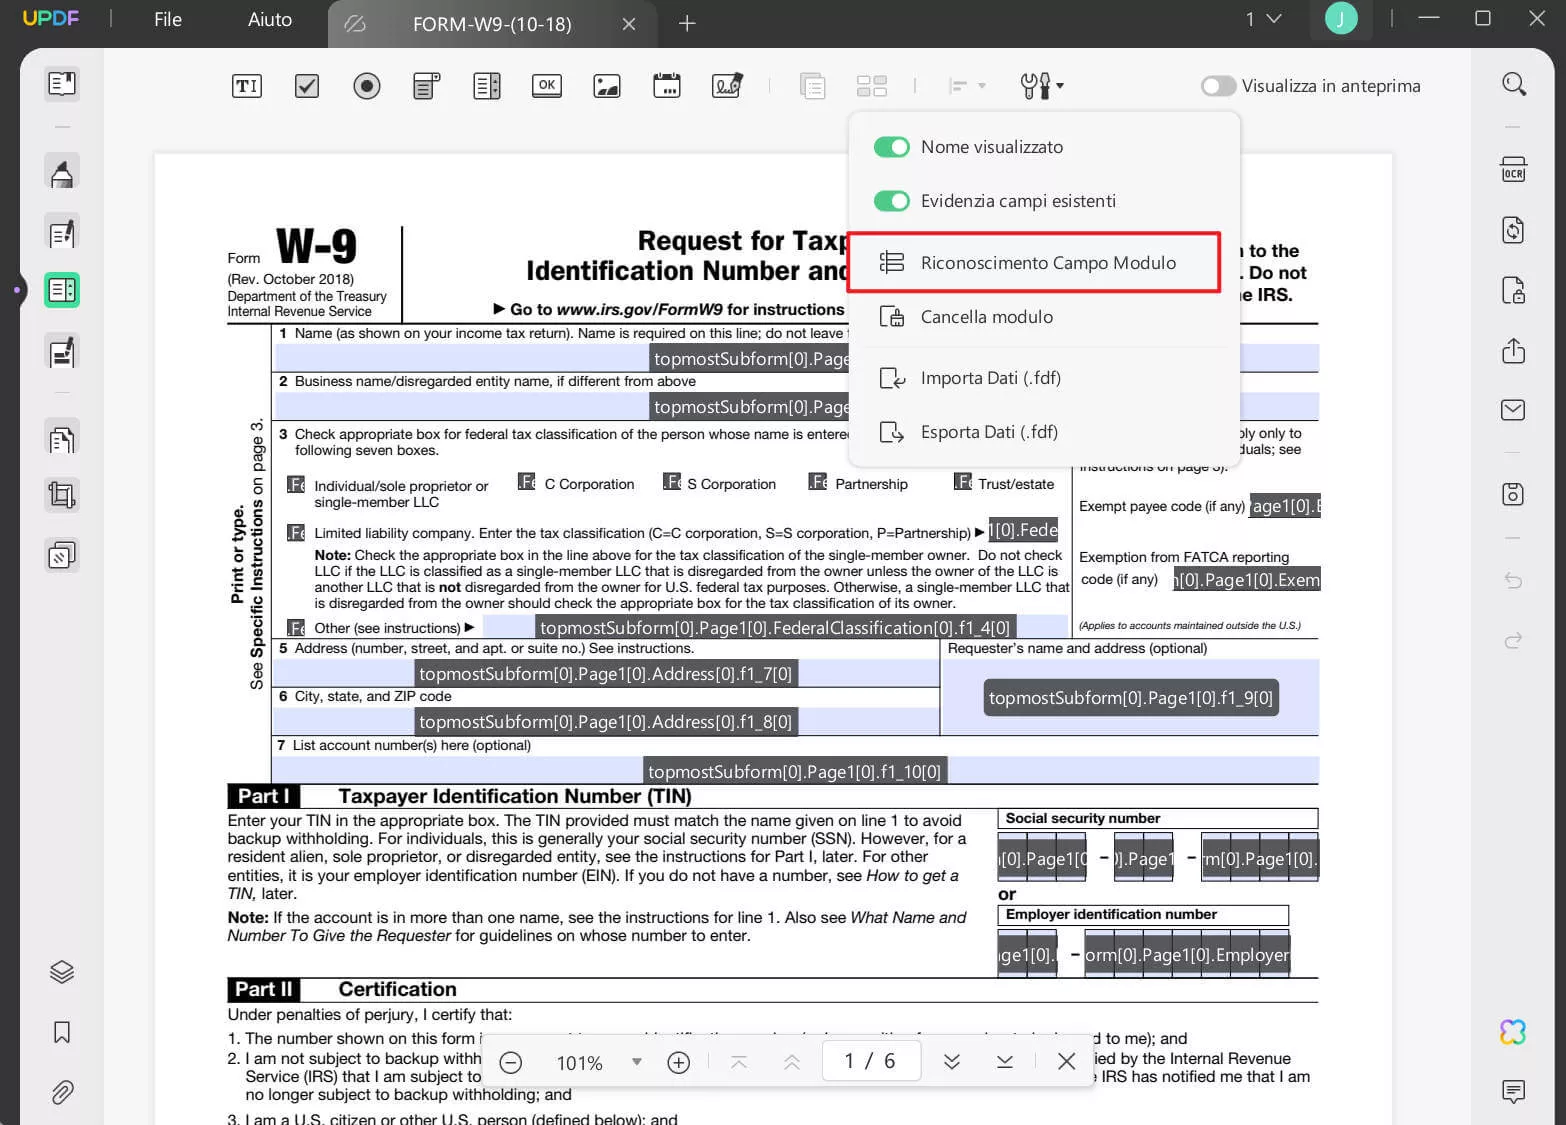Screen dimensions: 1566x1125
Task: Toggle Visualizza in anteprima switch
Action: 1218,86
